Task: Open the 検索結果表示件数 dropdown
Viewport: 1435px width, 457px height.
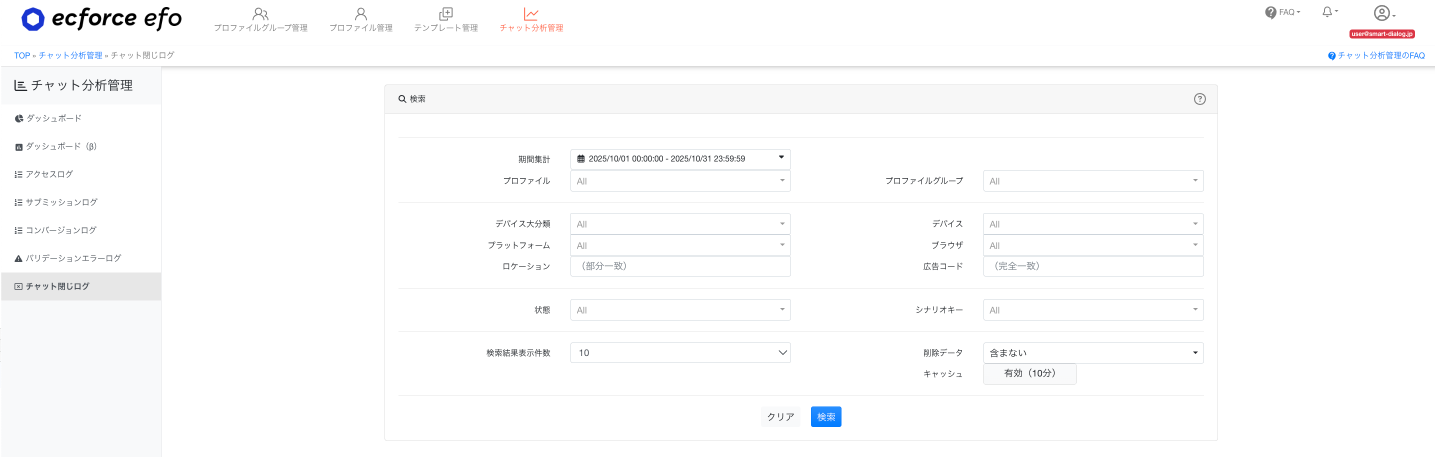Action: click(680, 352)
